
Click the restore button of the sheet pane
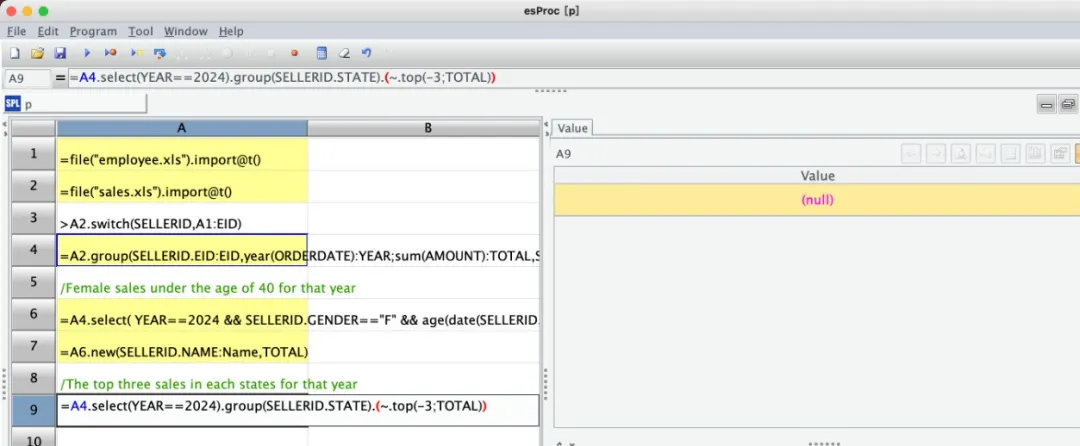[1067, 104]
